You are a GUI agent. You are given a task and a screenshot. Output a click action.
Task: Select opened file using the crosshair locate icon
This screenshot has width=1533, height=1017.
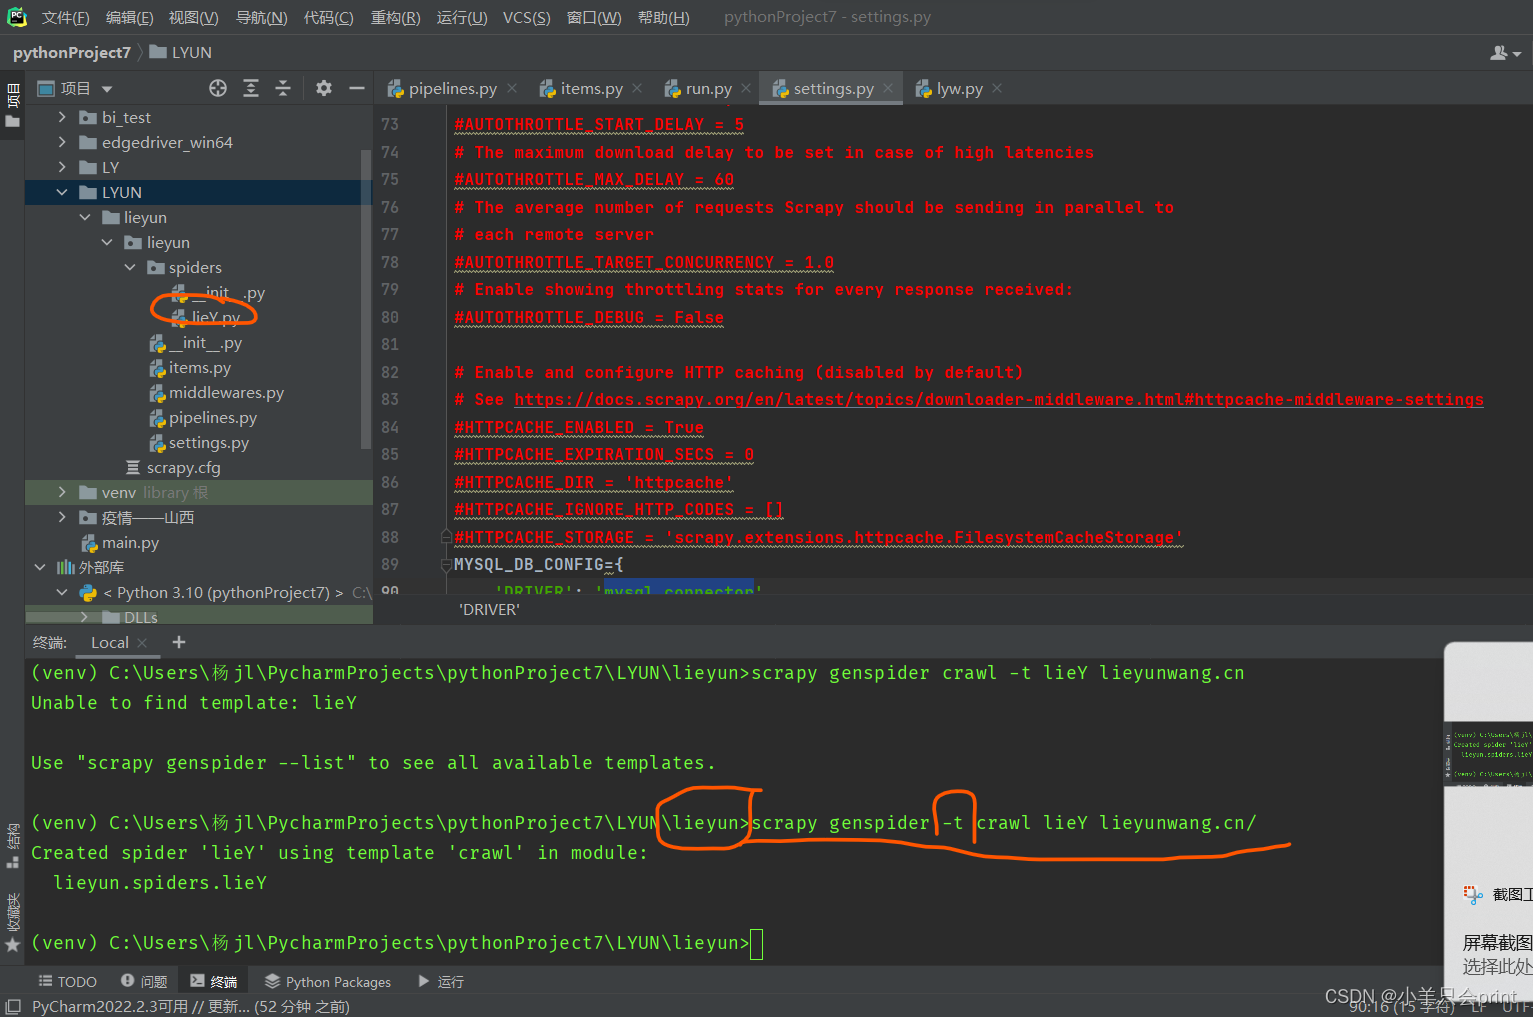click(x=218, y=88)
